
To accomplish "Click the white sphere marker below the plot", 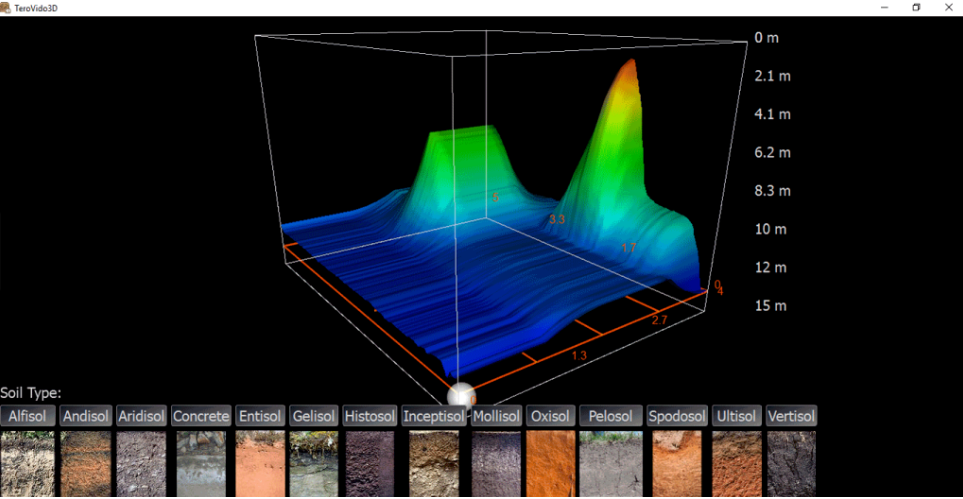I will click(x=462, y=394).
